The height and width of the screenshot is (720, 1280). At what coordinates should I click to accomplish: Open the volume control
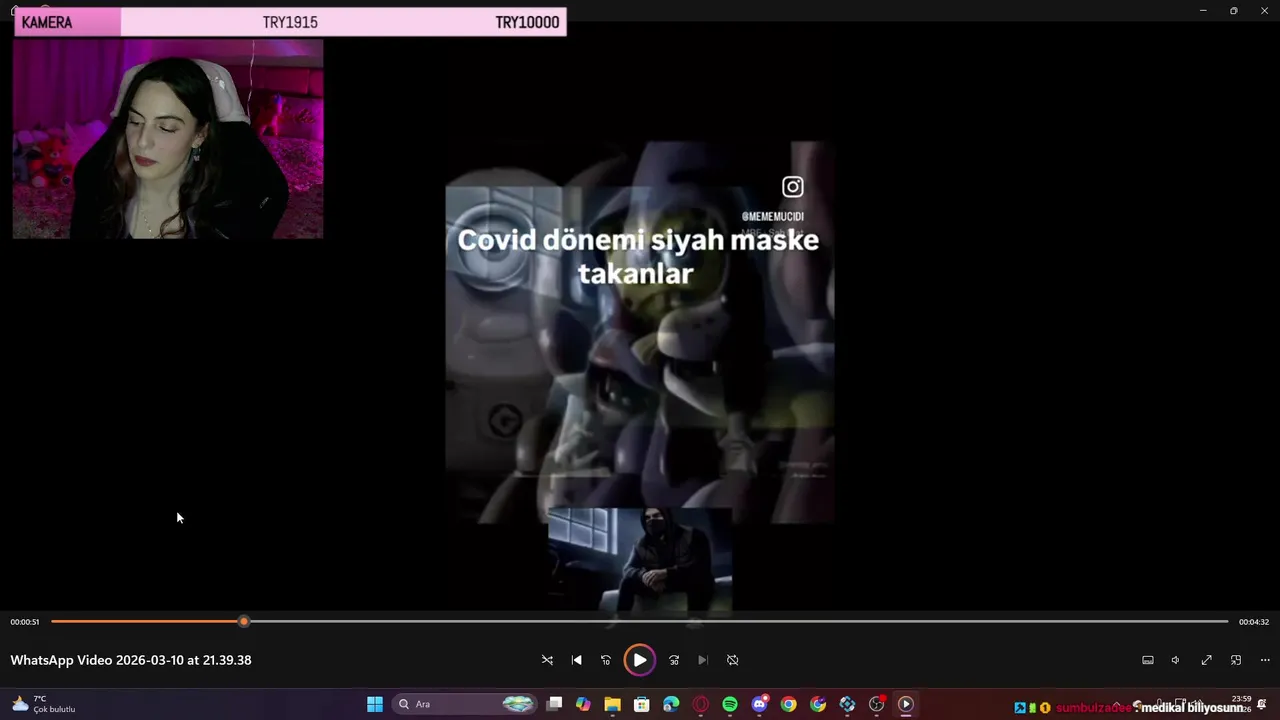(x=1176, y=660)
